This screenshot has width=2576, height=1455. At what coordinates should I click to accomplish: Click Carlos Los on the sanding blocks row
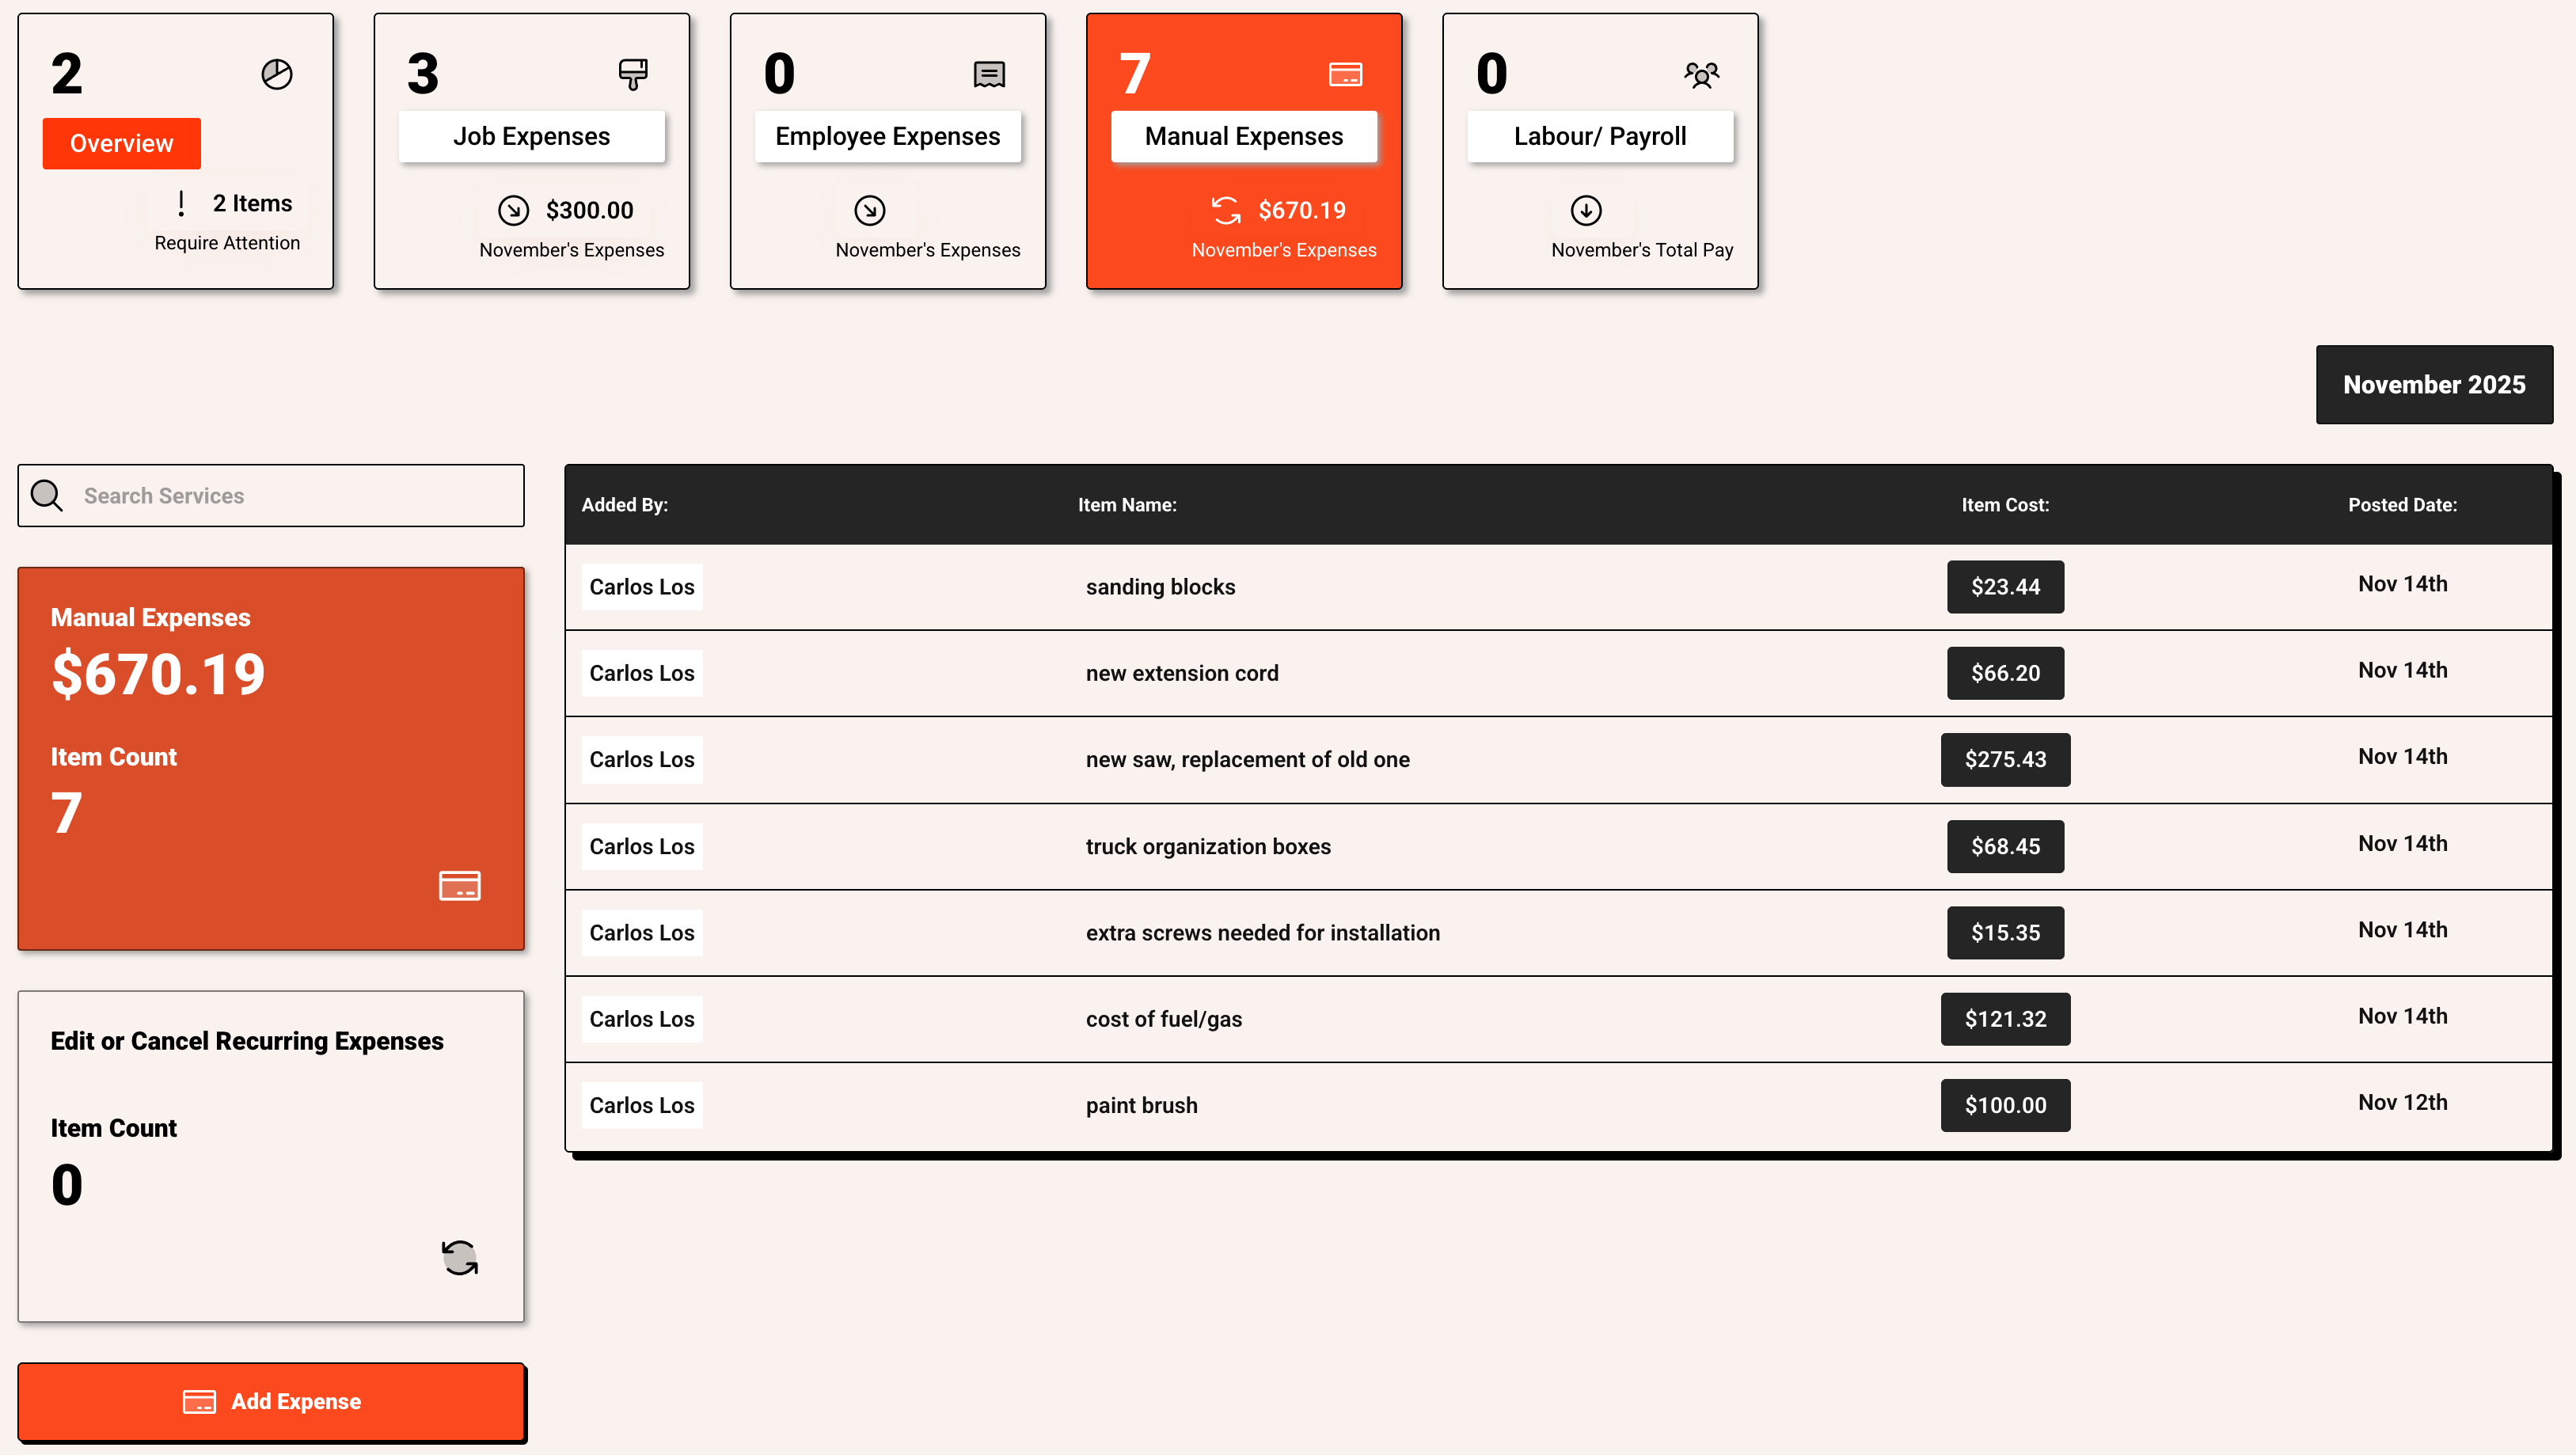[x=641, y=587]
